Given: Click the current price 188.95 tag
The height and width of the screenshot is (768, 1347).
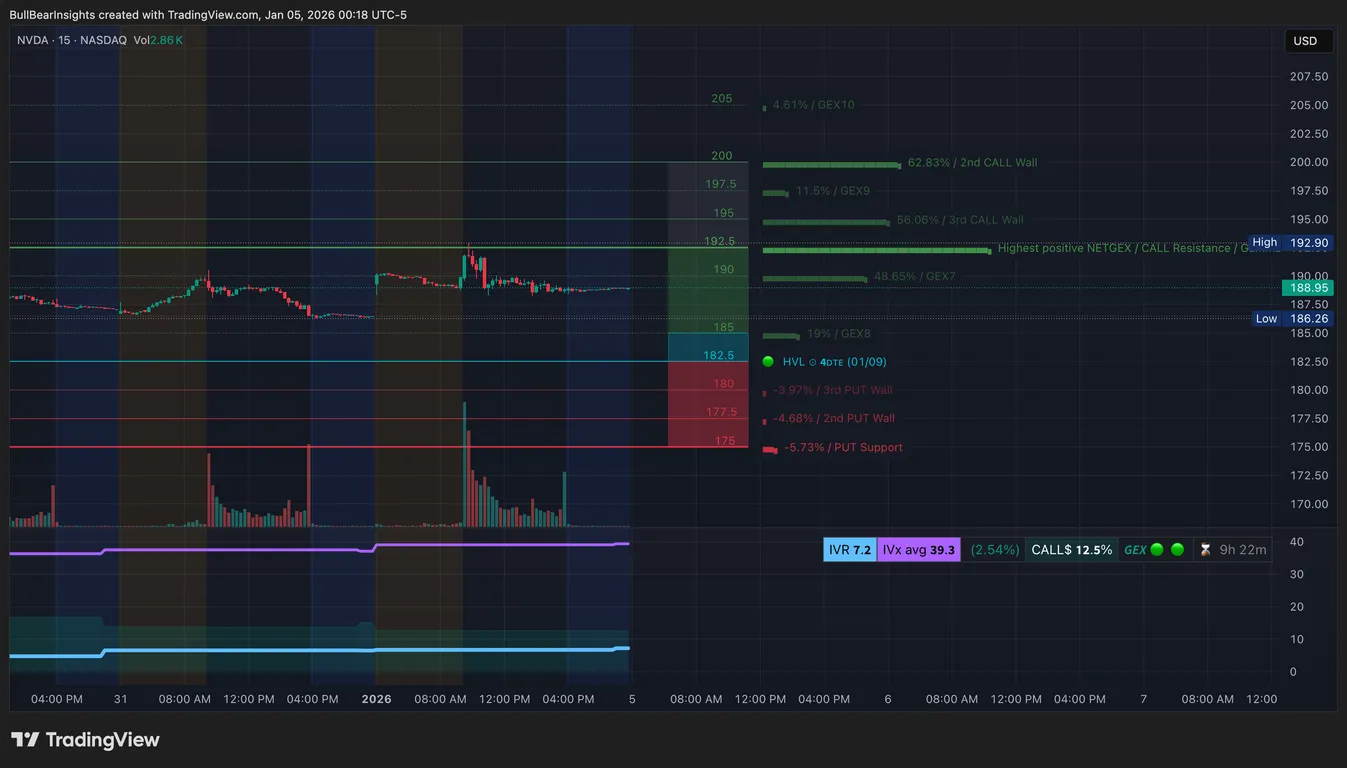Looking at the screenshot, I should (1309, 287).
